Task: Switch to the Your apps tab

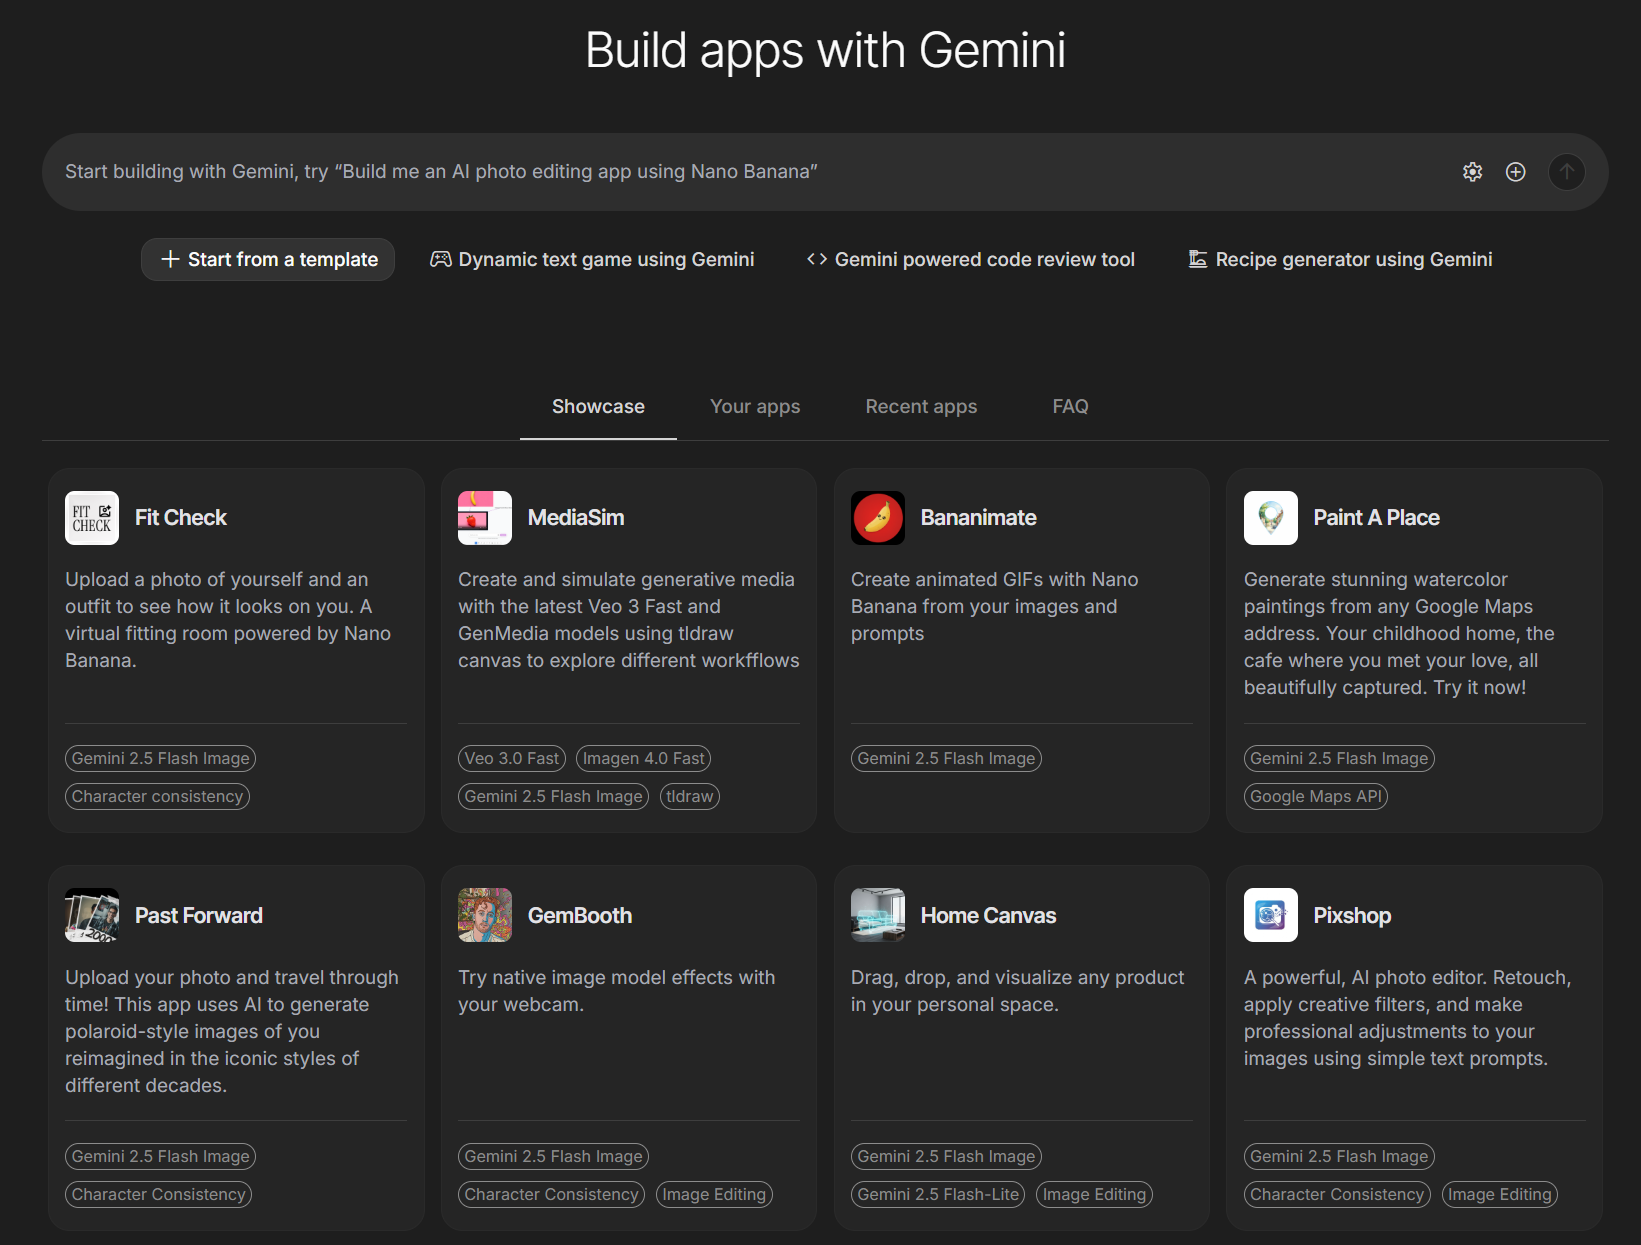Action: pyautogui.click(x=755, y=406)
